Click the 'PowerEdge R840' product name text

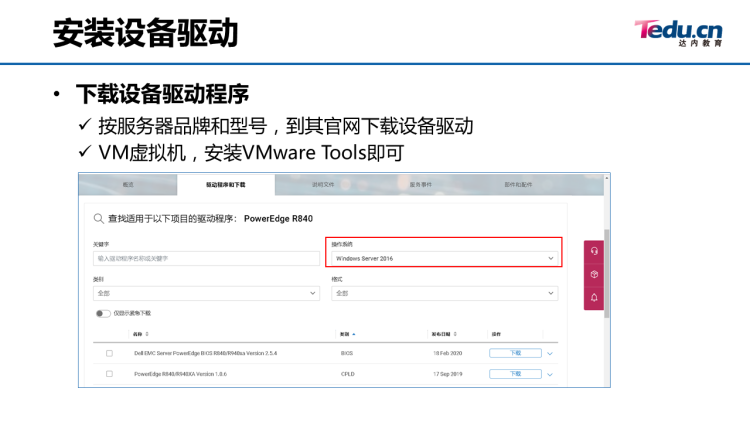pyautogui.click(x=278, y=219)
